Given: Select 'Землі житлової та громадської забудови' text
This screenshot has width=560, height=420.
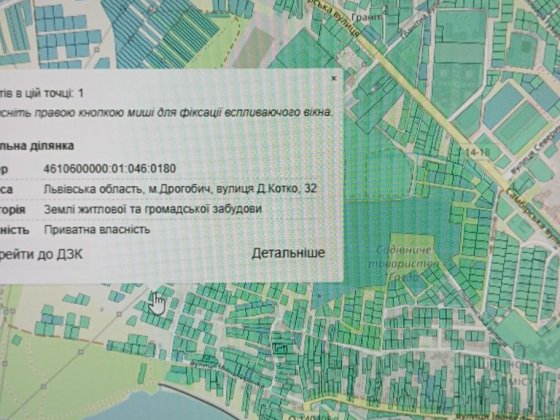Looking at the screenshot, I should point(153,209).
